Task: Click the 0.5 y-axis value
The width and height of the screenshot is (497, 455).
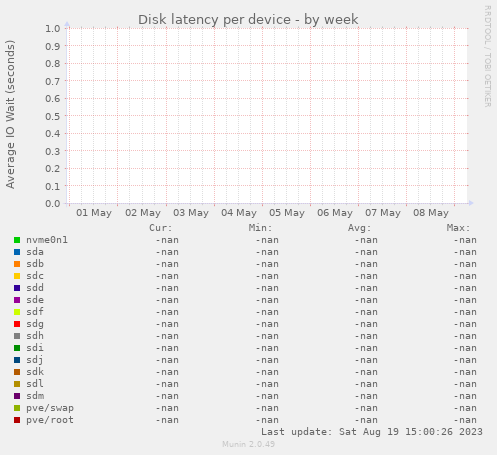Action: [53, 116]
